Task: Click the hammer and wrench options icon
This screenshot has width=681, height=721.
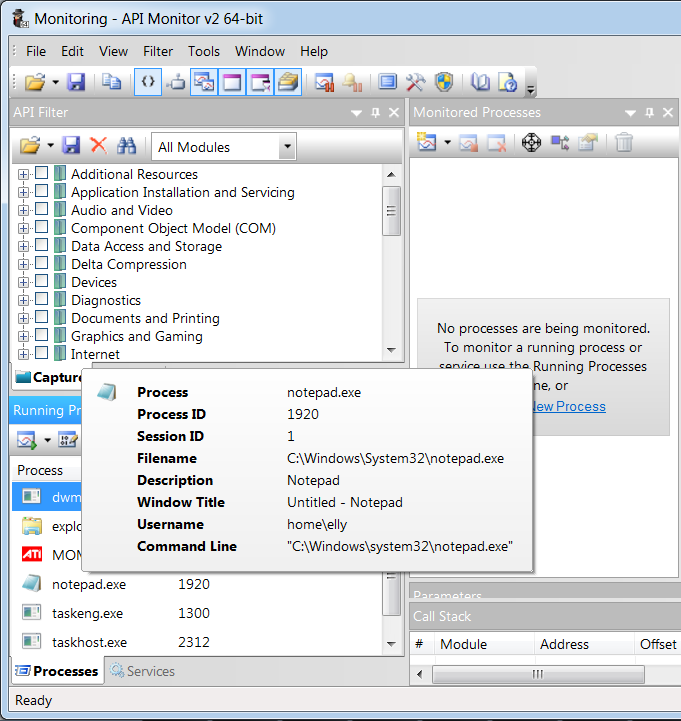Action: tap(416, 82)
